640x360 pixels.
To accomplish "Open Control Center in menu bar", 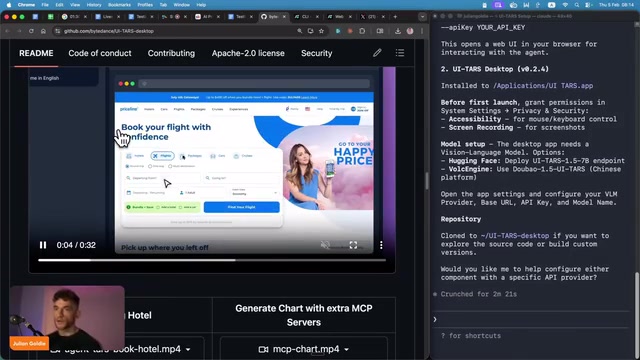I will click(588, 5).
